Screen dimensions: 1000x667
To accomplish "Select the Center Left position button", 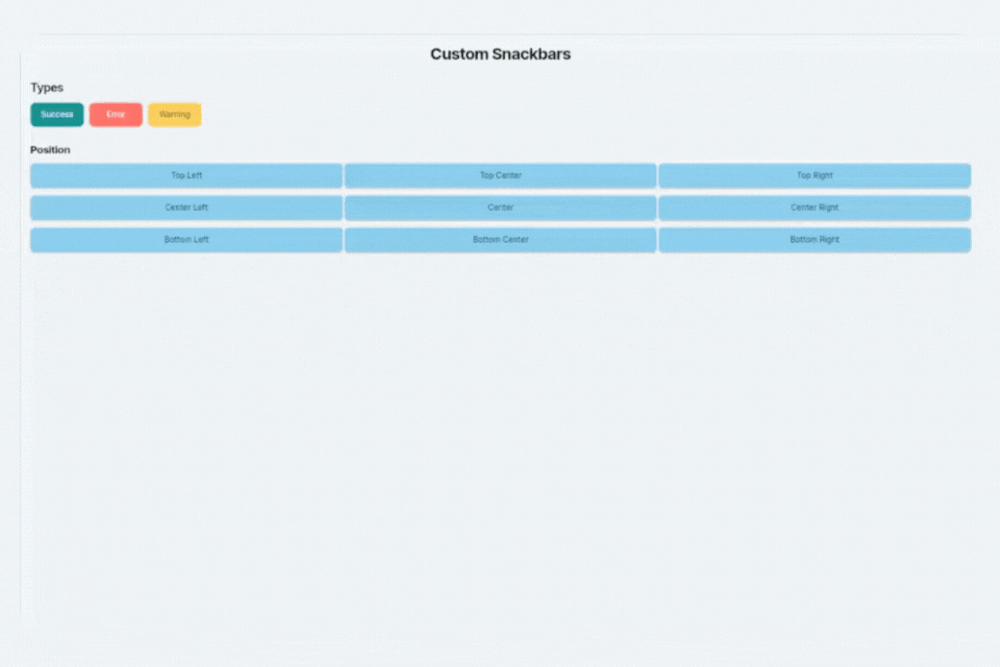I will [186, 208].
